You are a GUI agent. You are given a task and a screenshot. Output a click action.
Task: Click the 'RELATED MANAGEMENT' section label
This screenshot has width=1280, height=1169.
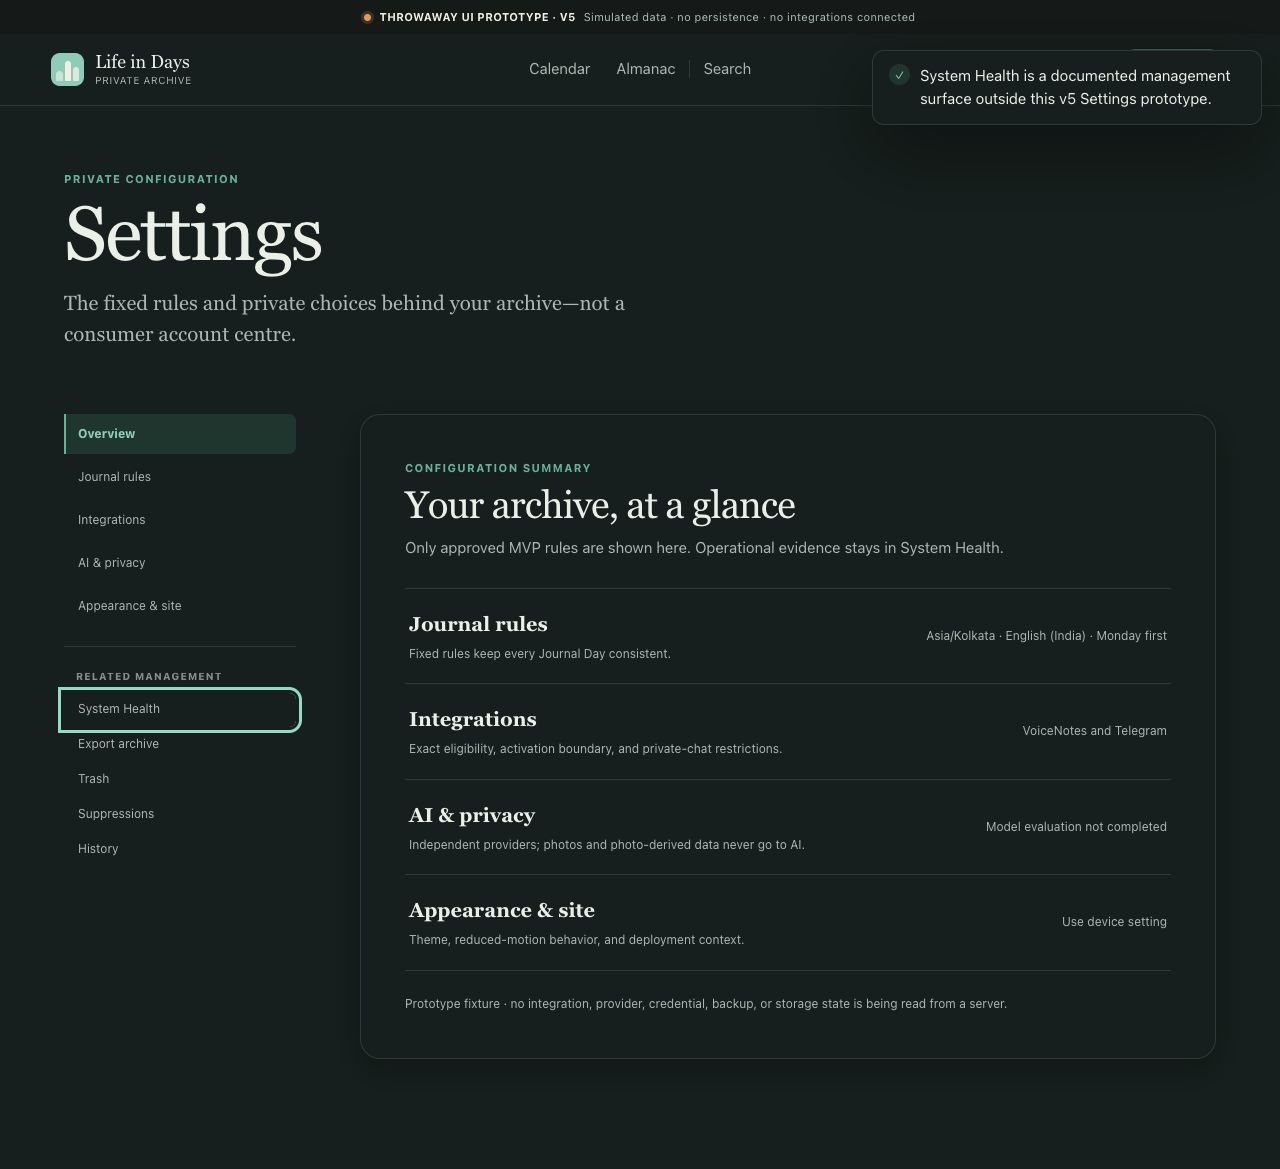click(x=149, y=677)
